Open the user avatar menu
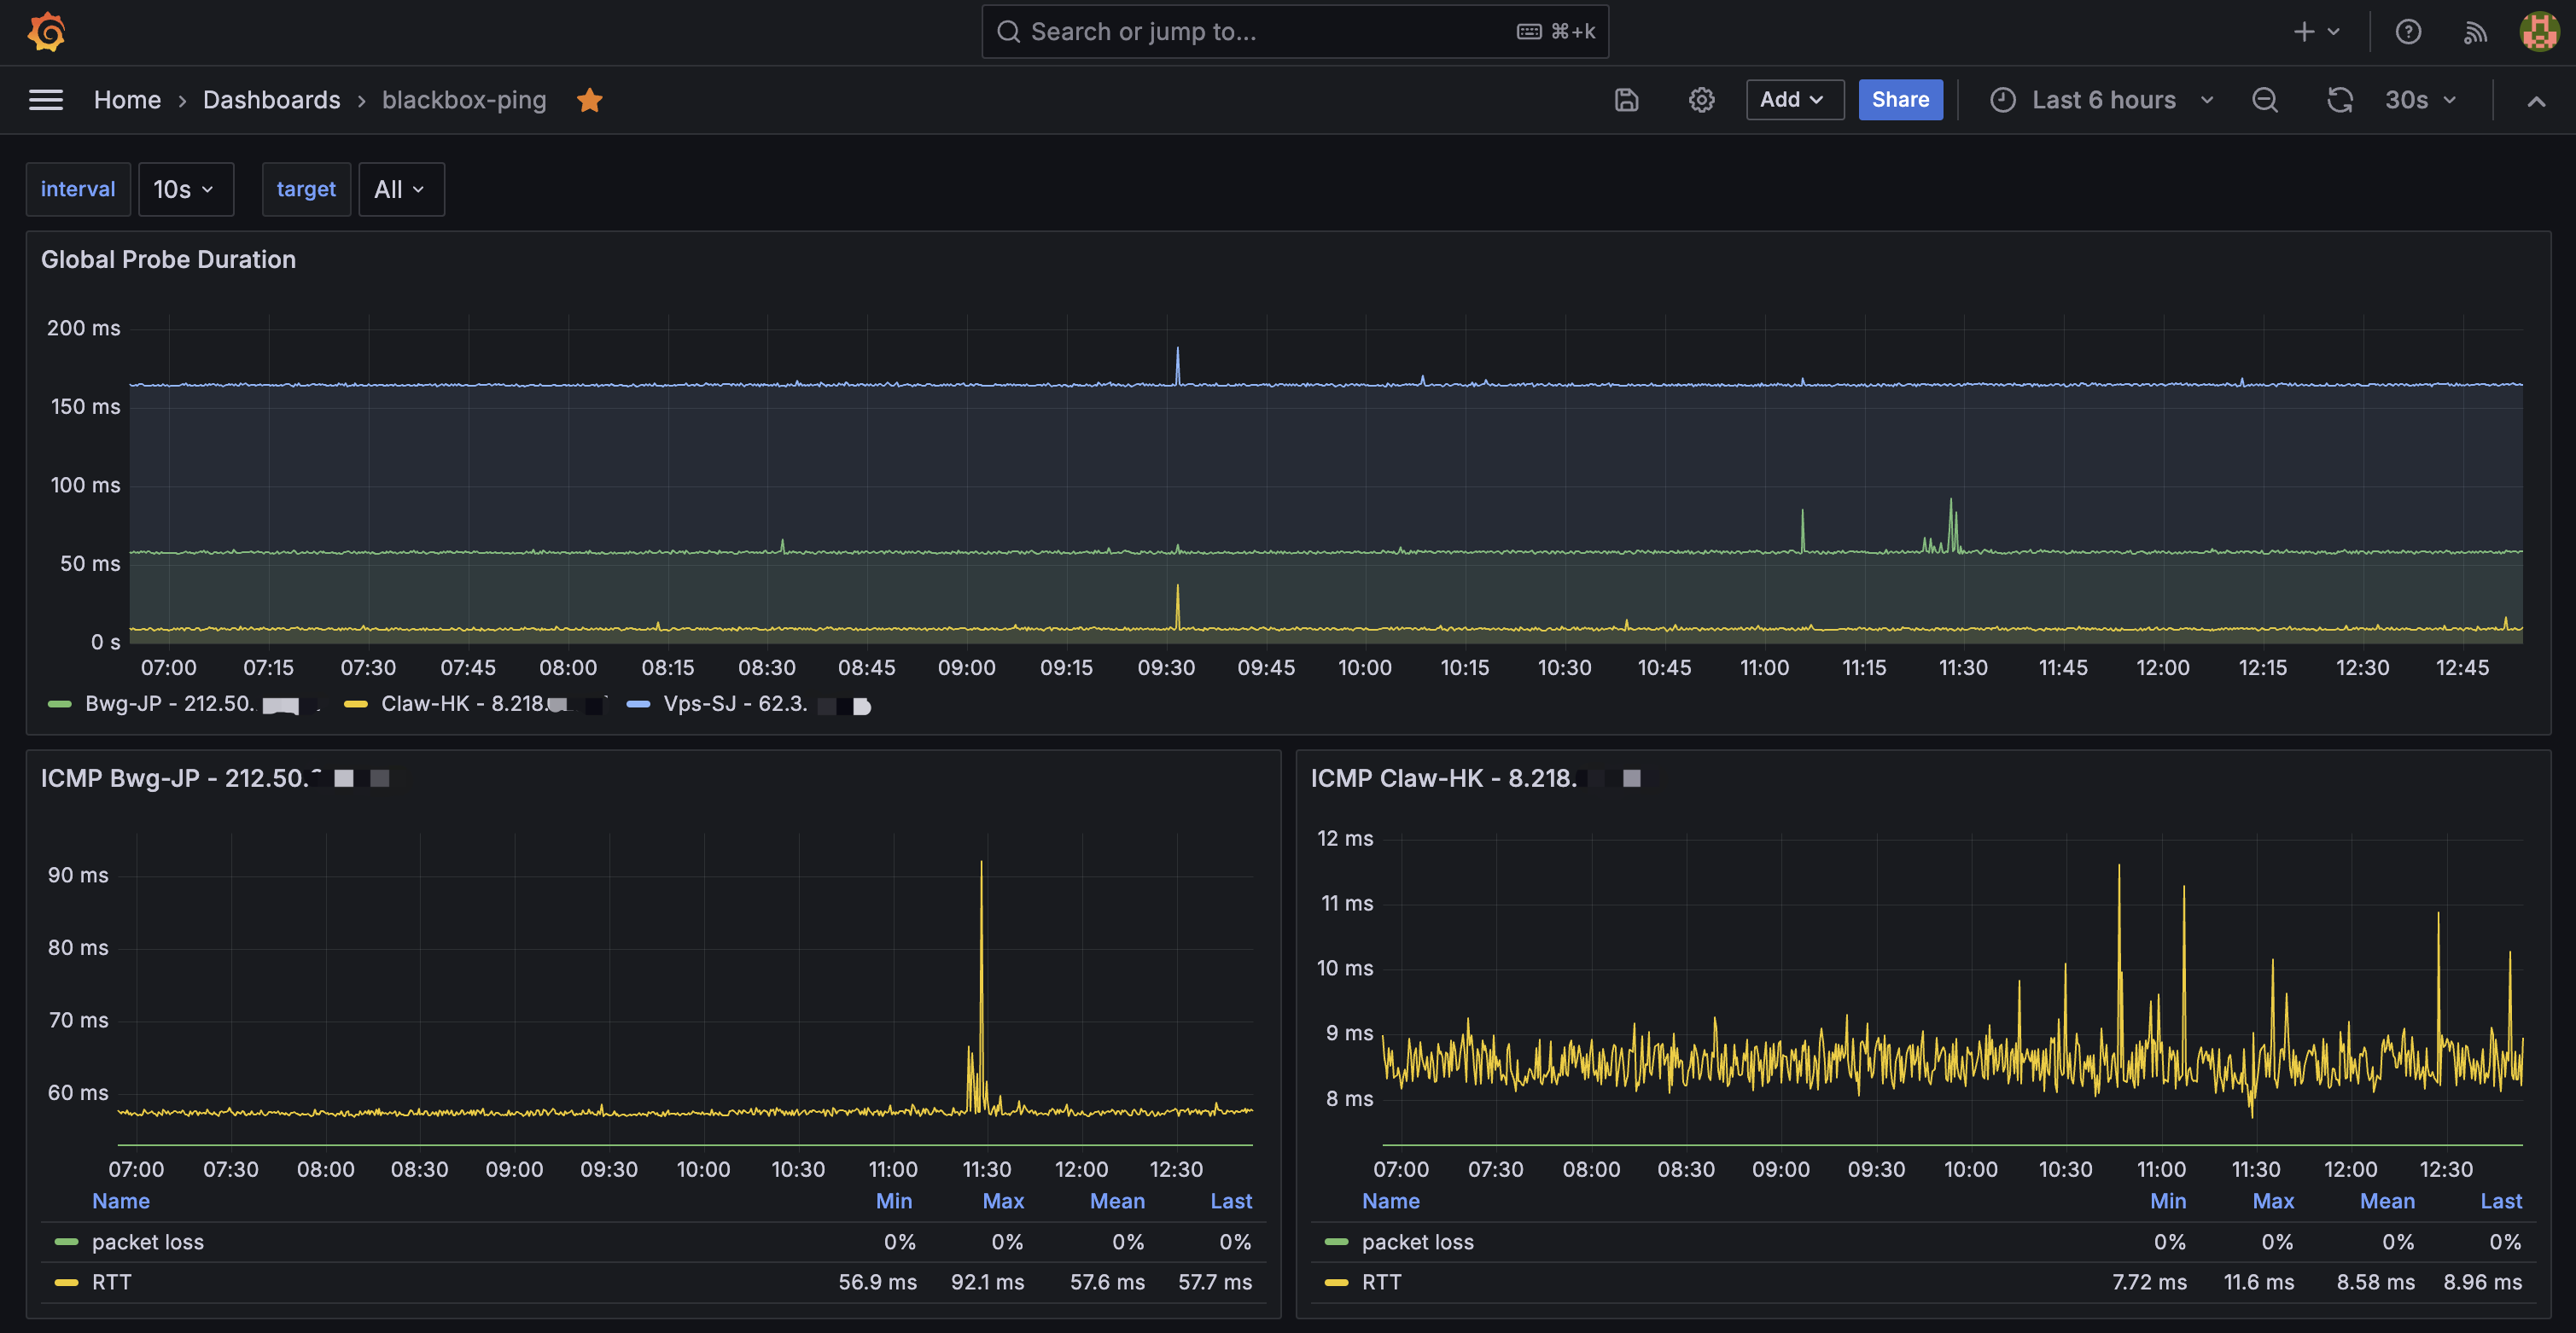 pyautogui.click(x=2539, y=32)
